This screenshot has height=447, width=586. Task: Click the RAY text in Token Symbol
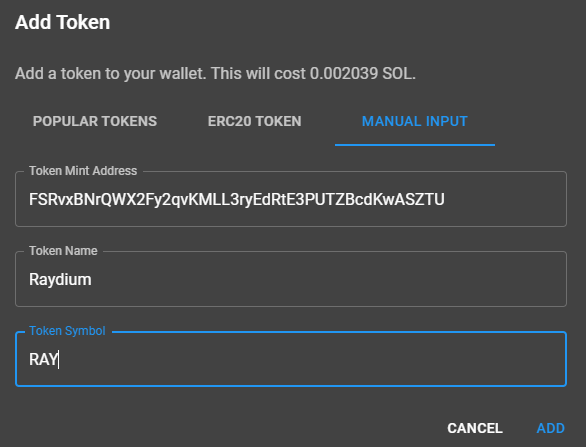44,360
